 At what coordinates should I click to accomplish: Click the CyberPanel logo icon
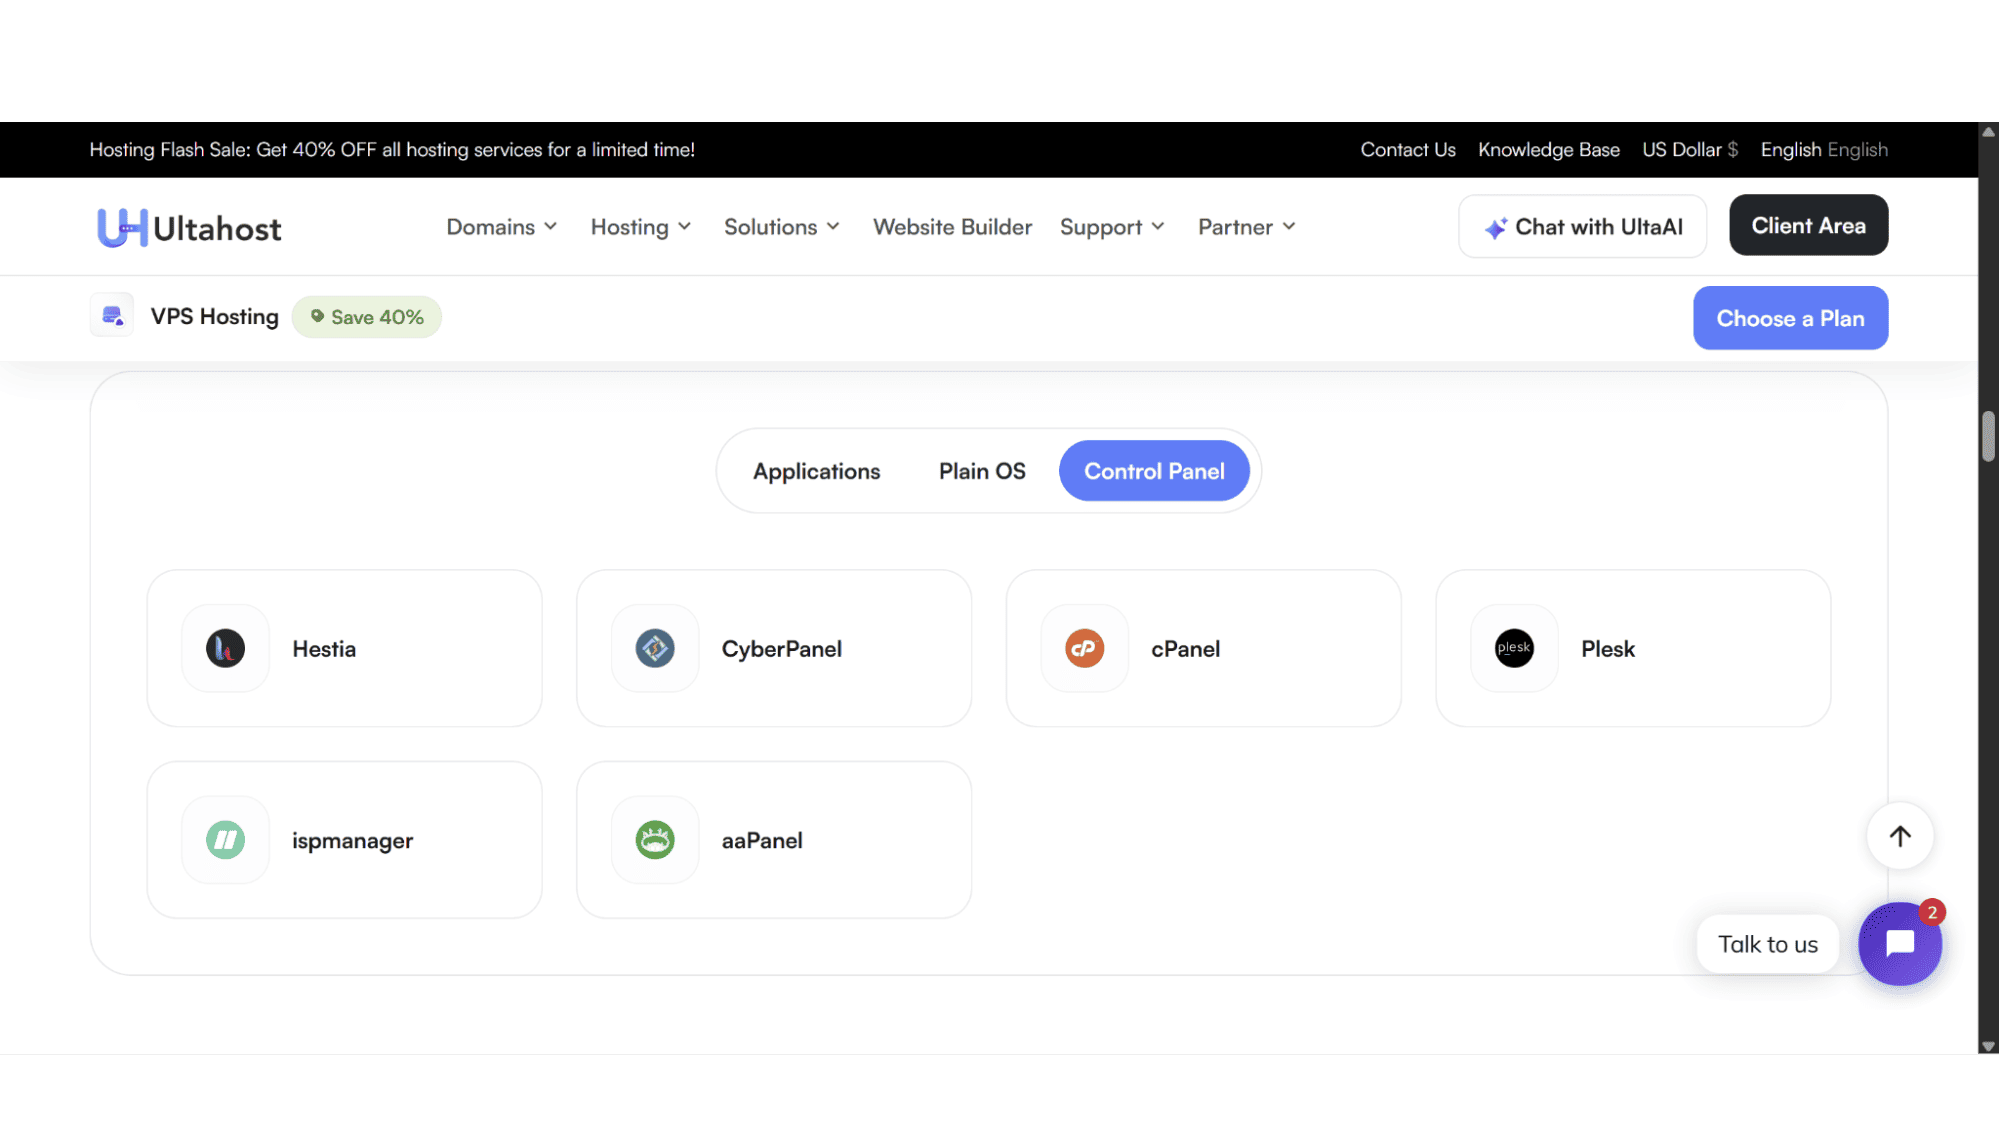tap(655, 648)
